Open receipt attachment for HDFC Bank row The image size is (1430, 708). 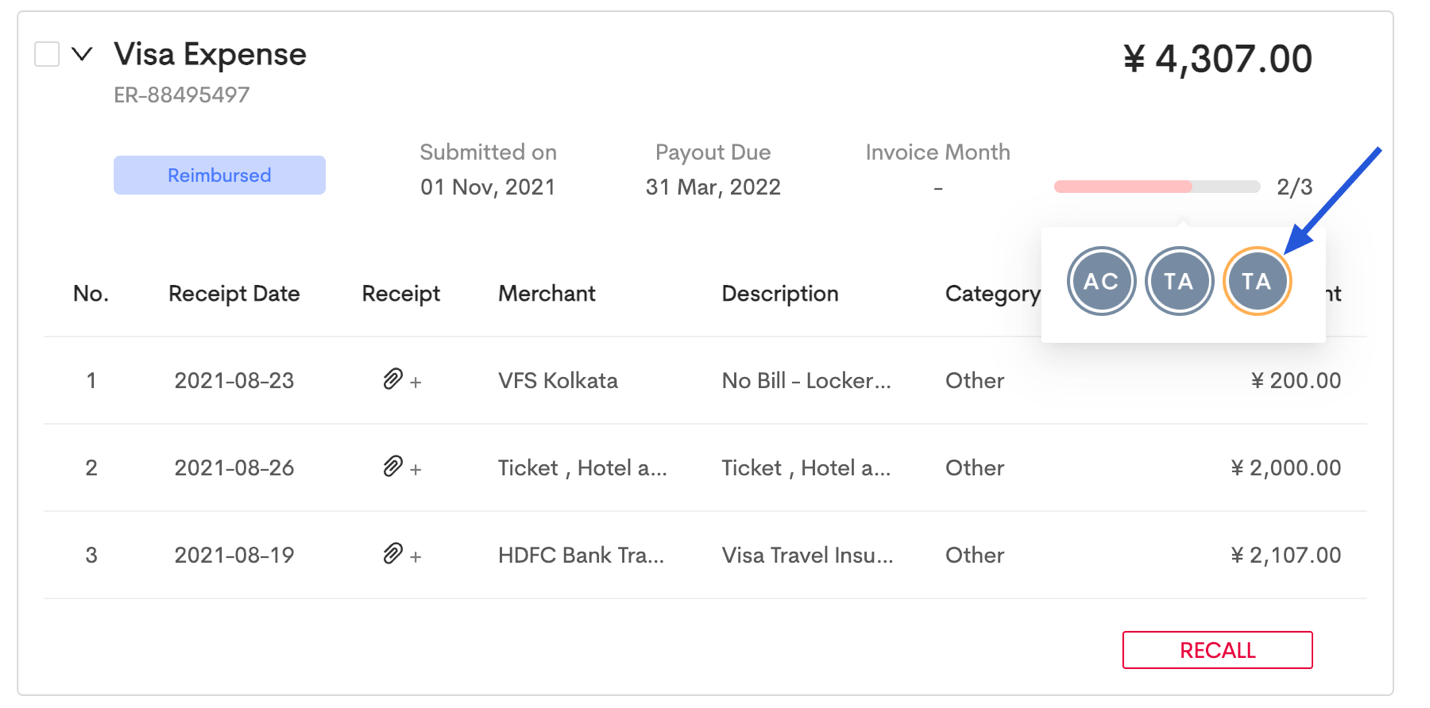pyautogui.click(x=392, y=554)
